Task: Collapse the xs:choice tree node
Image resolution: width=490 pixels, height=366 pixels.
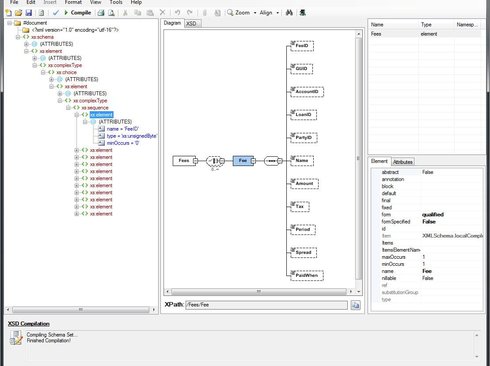Action: (x=43, y=72)
